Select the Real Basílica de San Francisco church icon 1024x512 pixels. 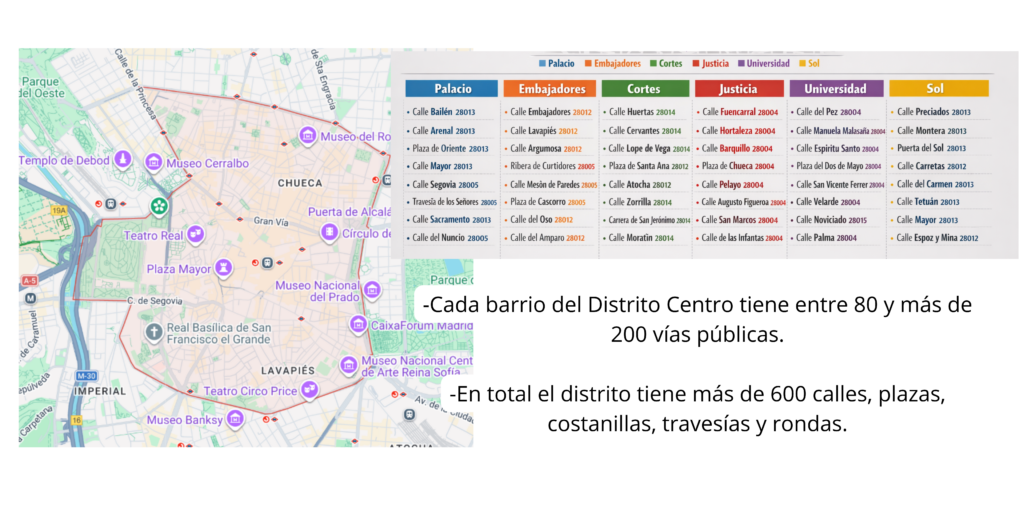tap(154, 332)
